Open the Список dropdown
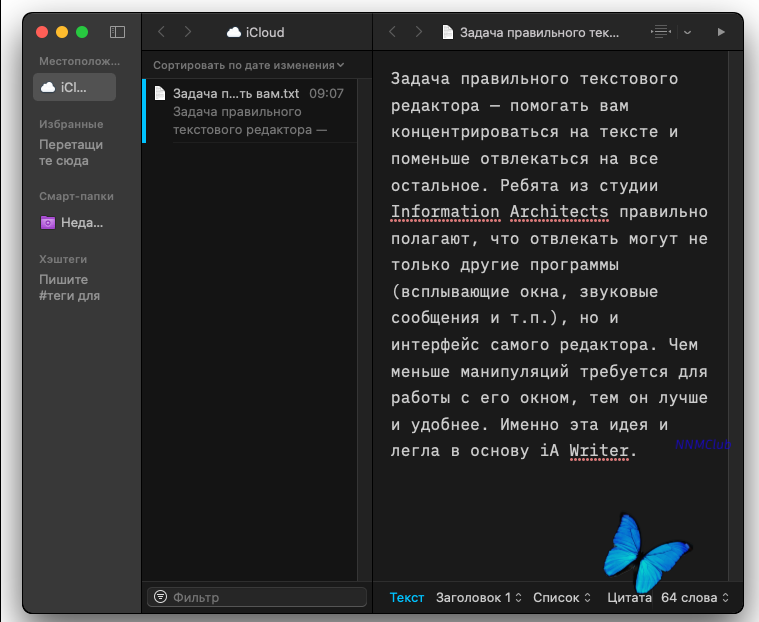 tap(562, 598)
